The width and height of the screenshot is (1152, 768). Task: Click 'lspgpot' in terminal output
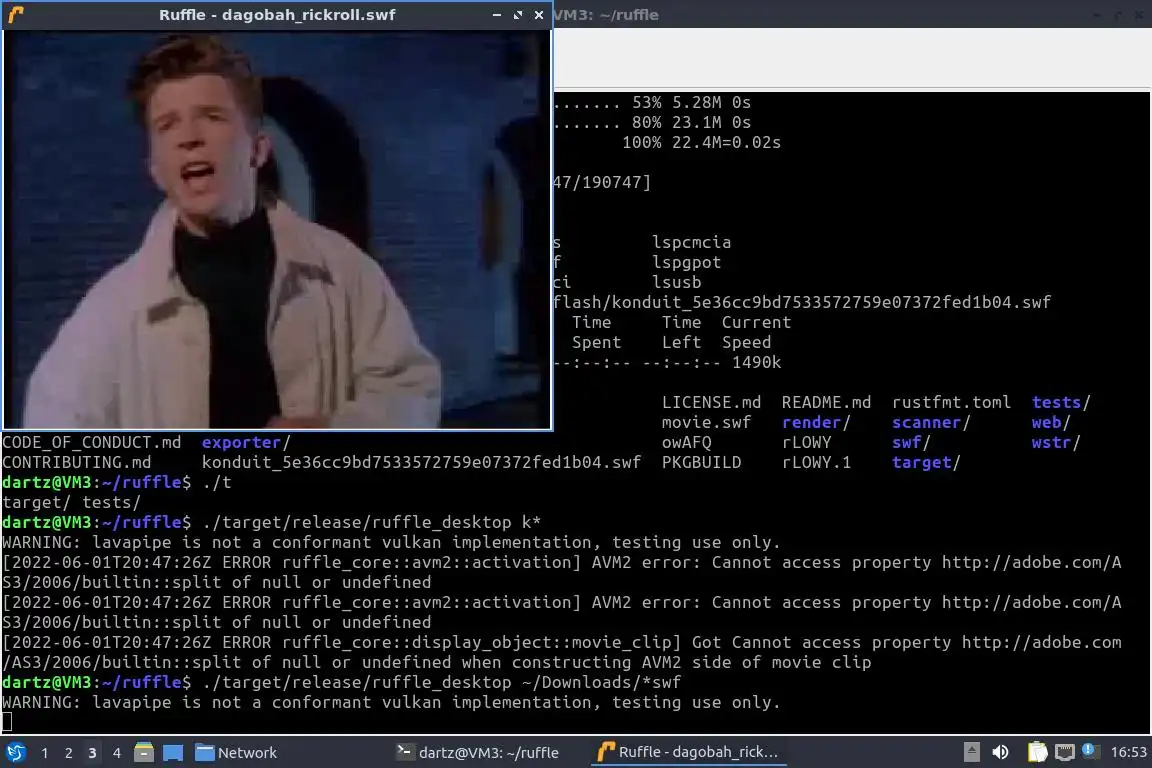pos(686,262)
